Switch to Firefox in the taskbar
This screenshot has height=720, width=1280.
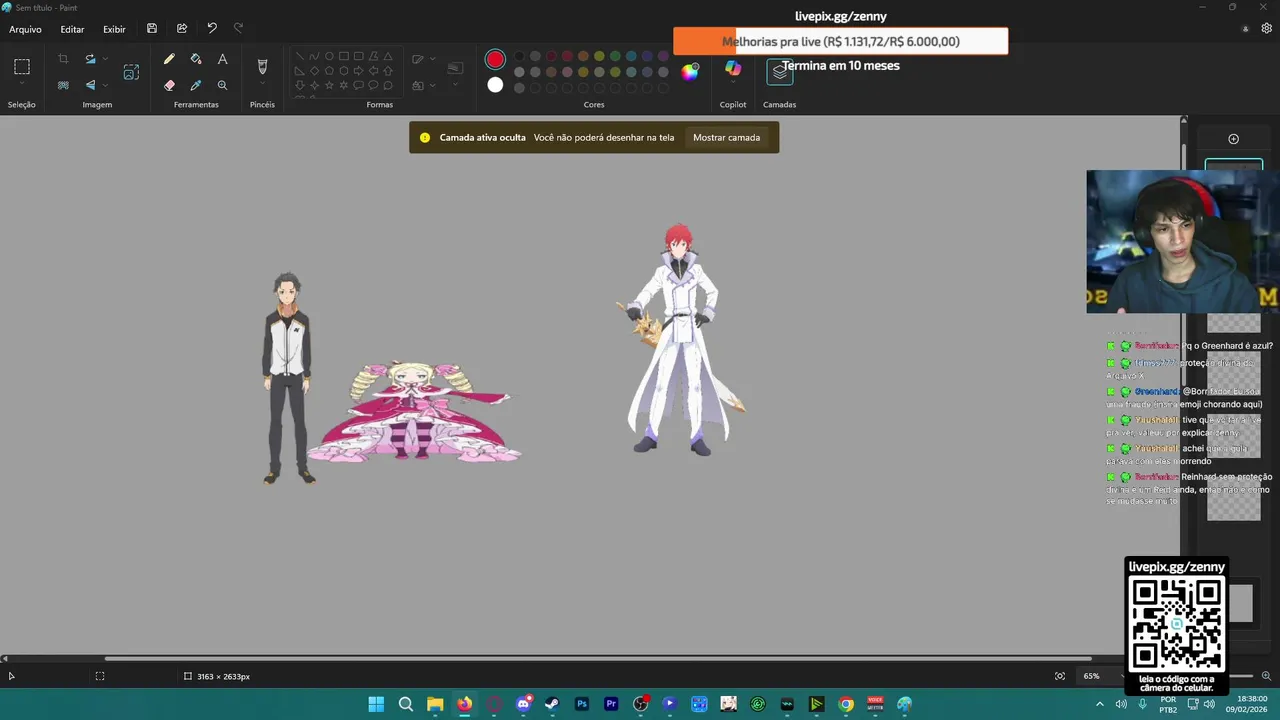465,704
